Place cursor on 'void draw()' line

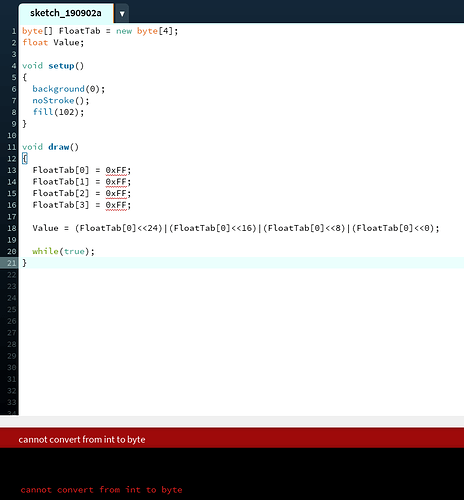pyautogui.click(x=50, y=147)
